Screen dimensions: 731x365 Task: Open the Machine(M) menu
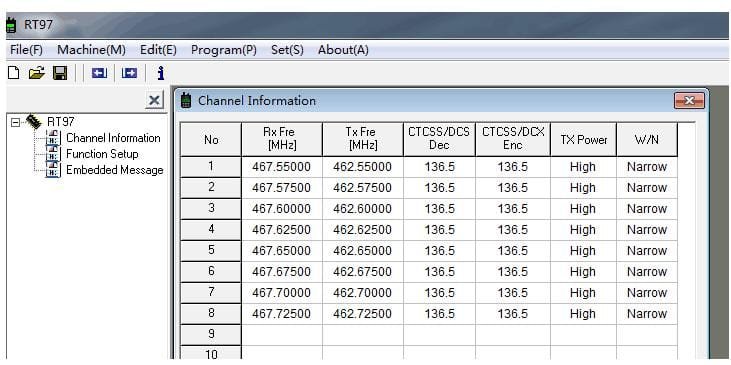tap(91, 50)
